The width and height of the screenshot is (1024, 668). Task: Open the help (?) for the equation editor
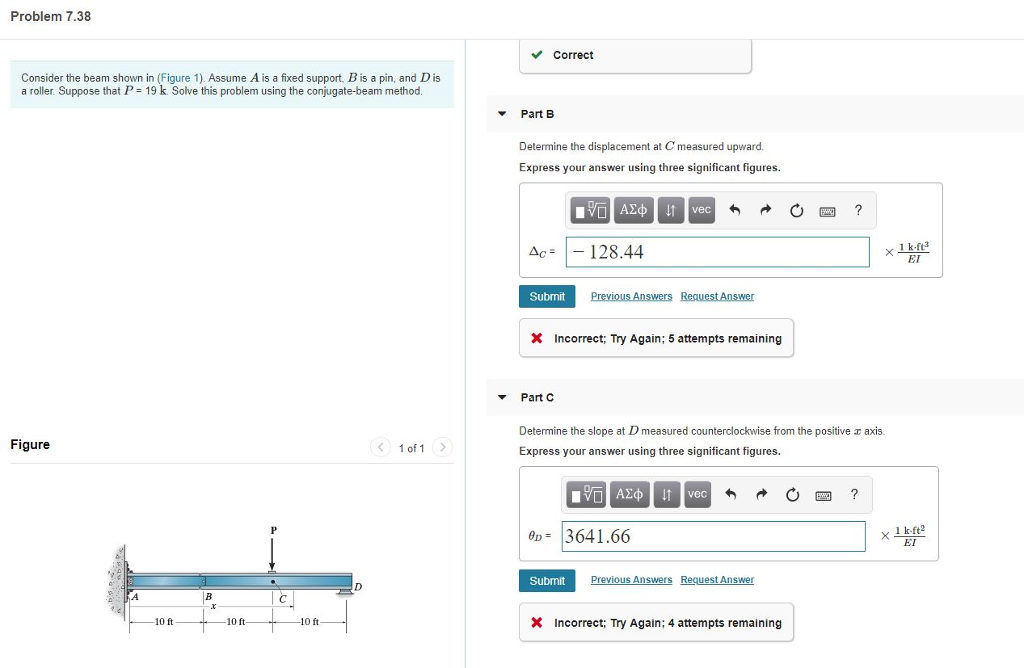pos(857,210)
